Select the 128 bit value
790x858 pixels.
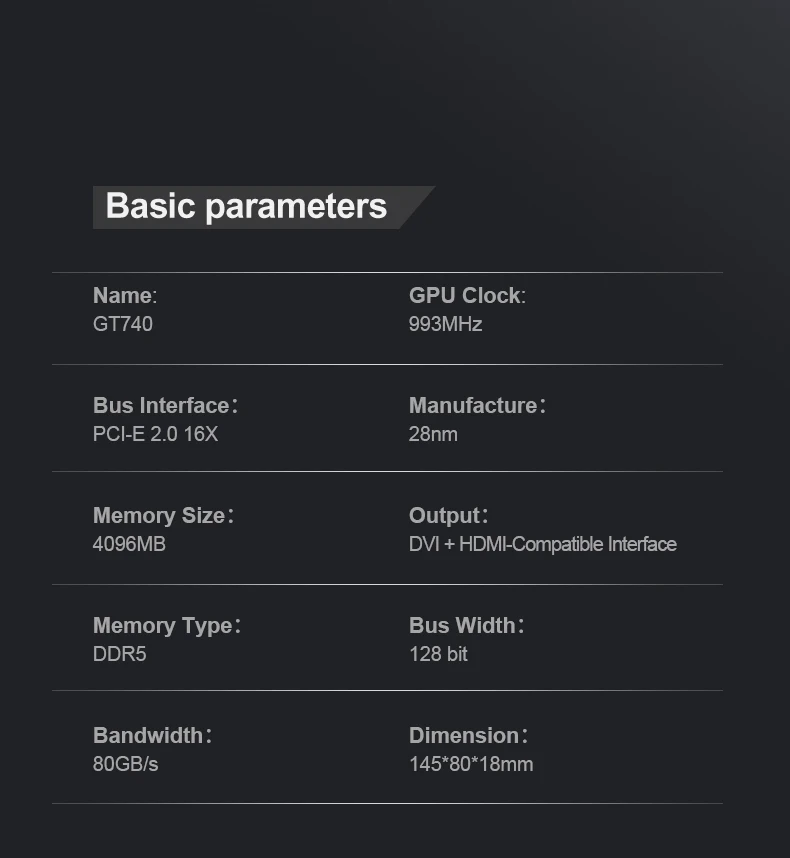(438, 654)
